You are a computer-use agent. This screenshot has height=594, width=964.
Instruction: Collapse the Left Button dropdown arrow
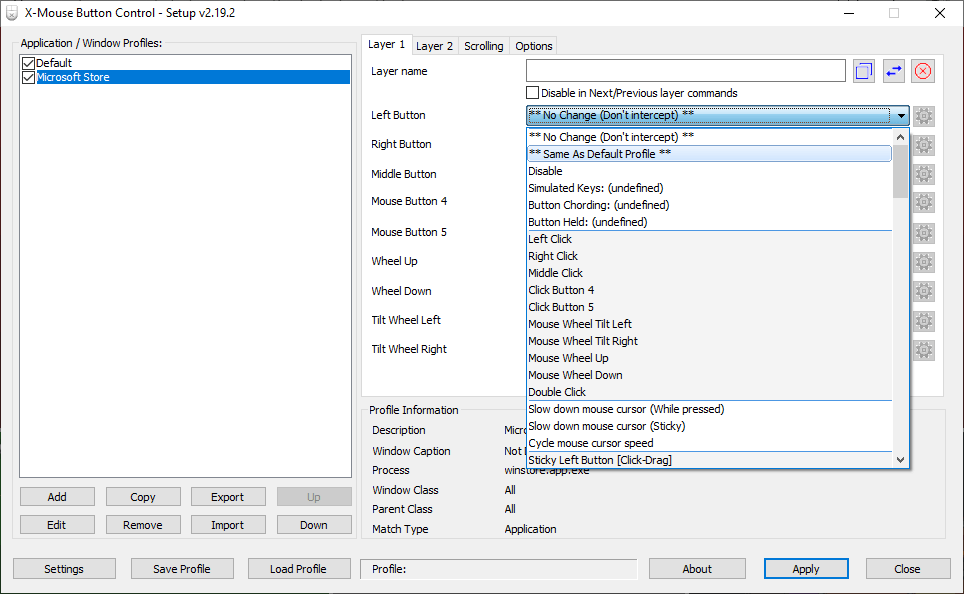pyautogui.click(x=900, y=116)
